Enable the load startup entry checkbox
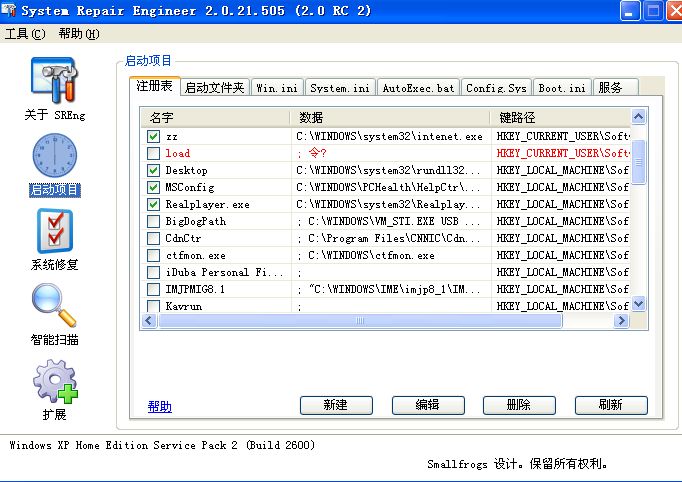Viewport: 682px width, 482px height. click(x=153, y=153)
